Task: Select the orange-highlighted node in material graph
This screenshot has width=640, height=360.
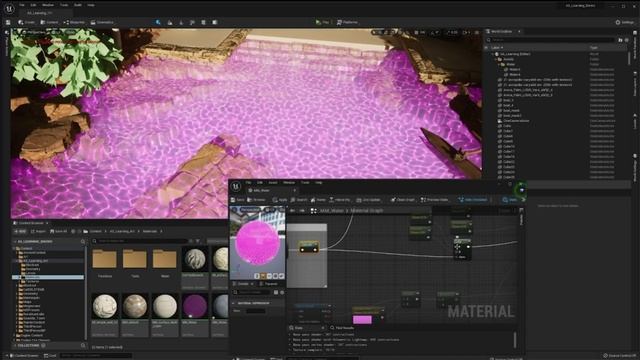Action: [x=309, y=247]
